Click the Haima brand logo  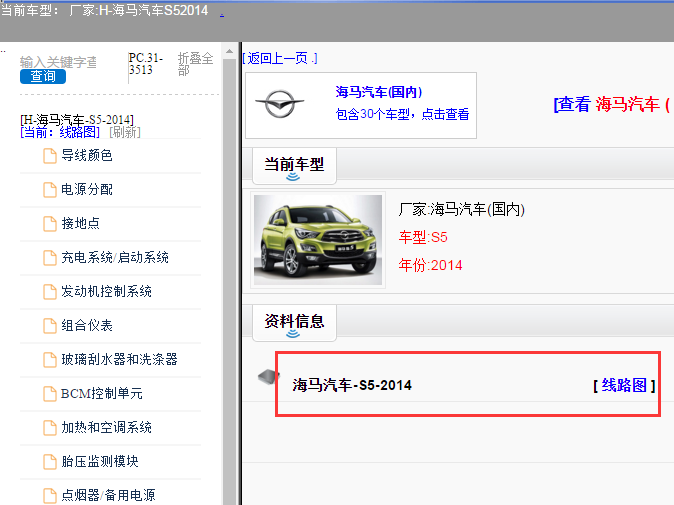click(x=279, y=104)
